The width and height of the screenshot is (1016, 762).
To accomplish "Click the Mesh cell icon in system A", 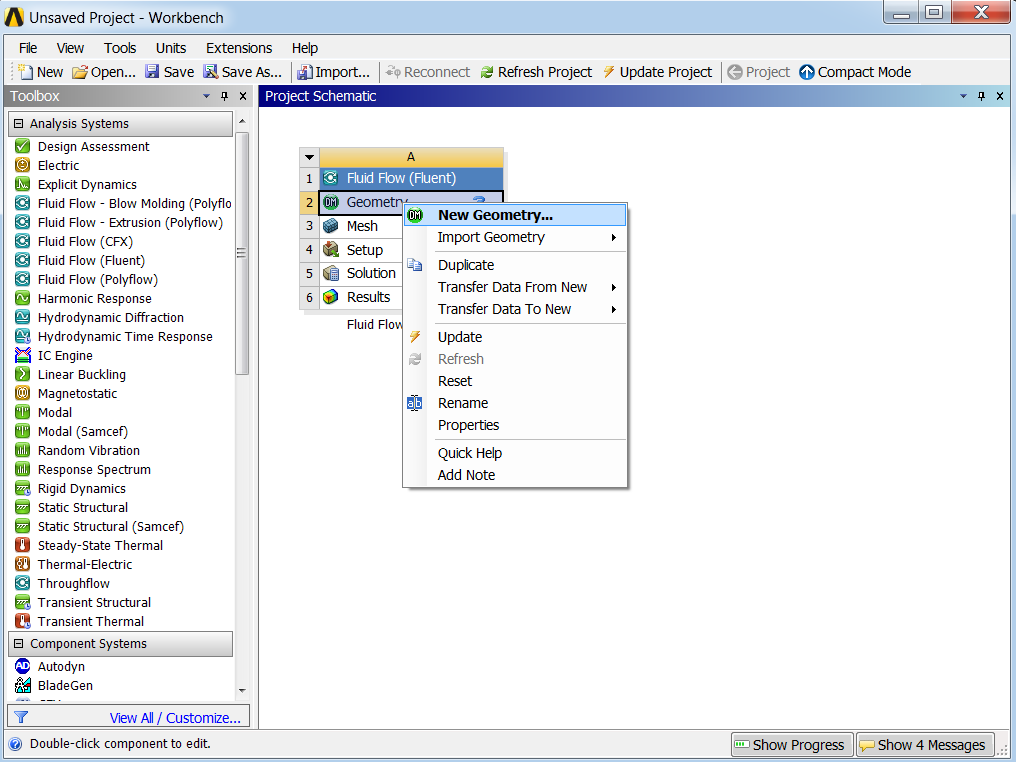I will pos(331,225).
